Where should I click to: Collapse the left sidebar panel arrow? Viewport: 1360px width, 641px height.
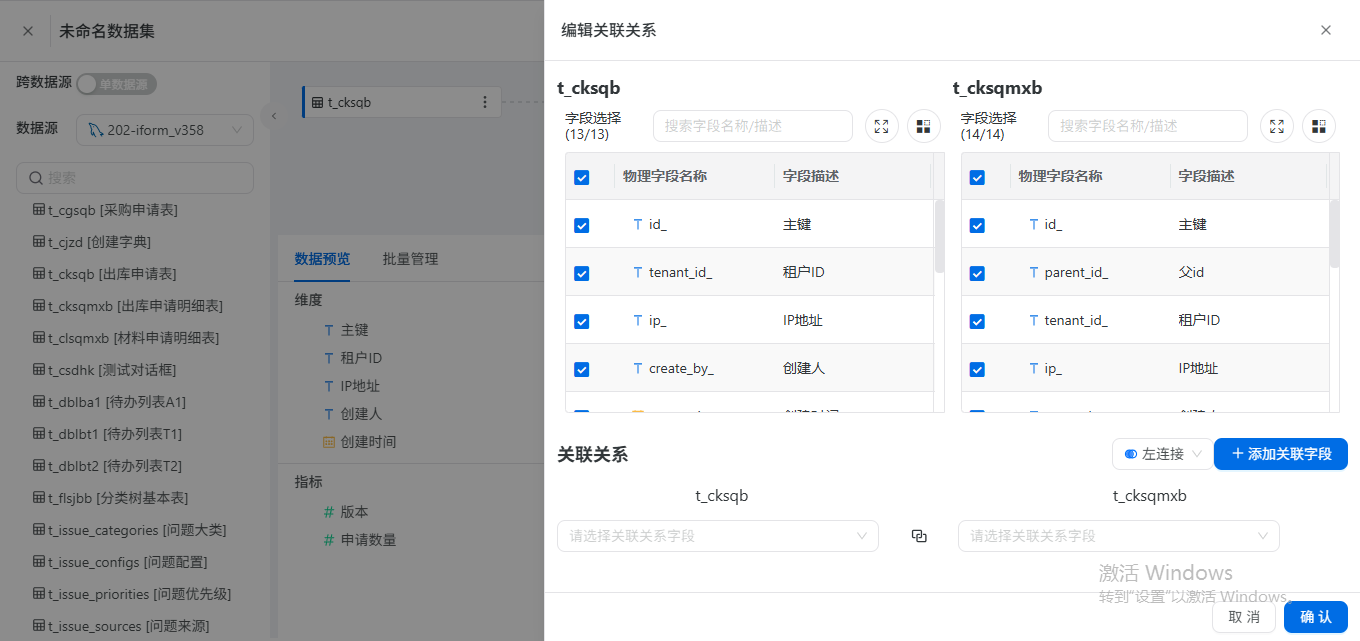(273, 116)
